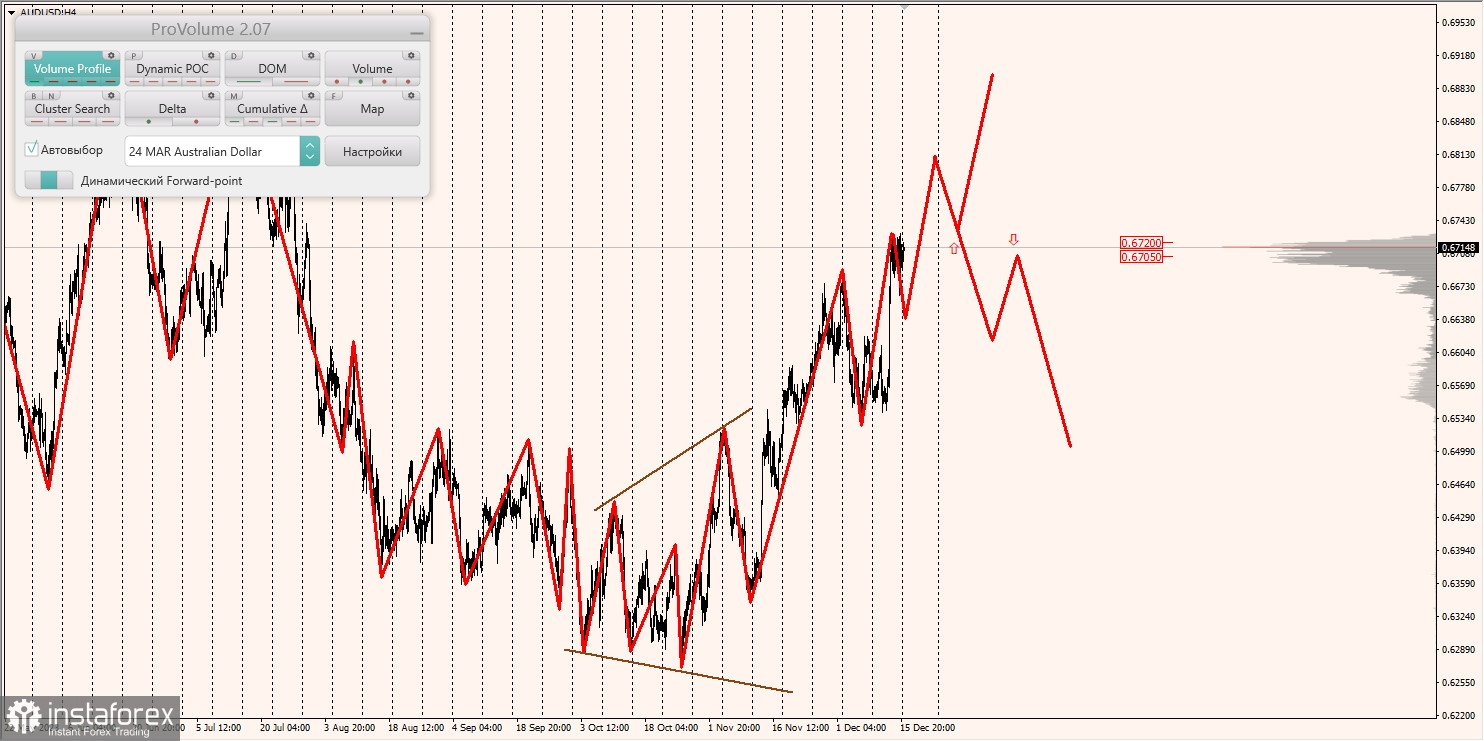Click the 15 Dec 20:00 time label
This screenshot has height=741, width=1484.
(x=927, y=728)
